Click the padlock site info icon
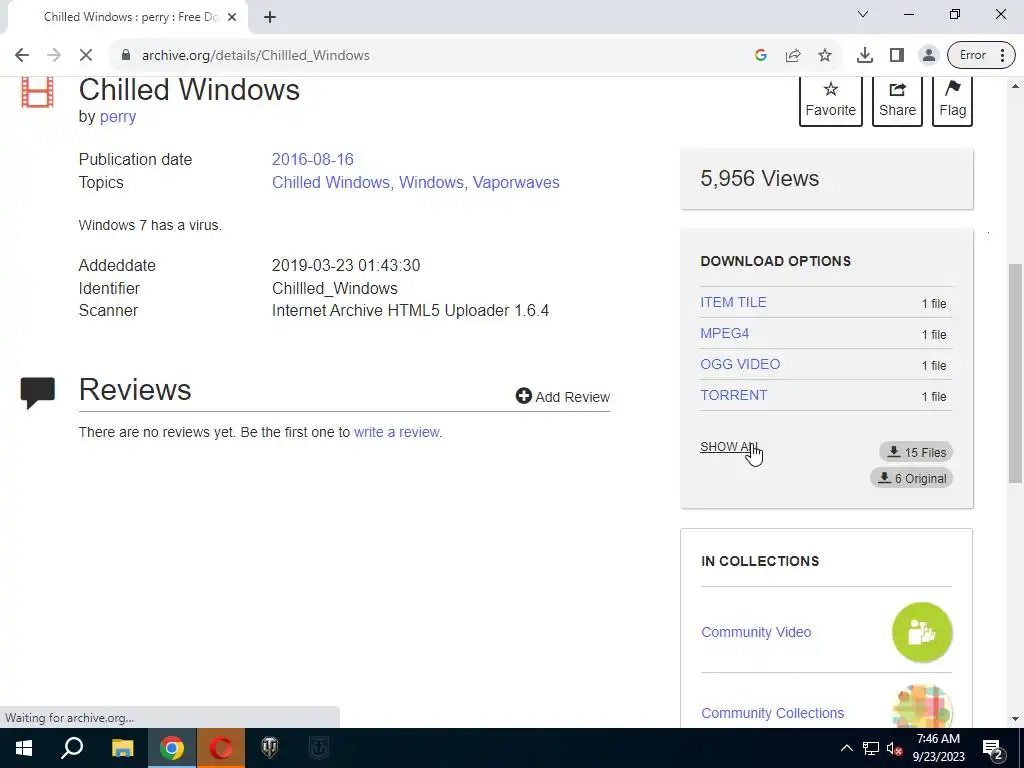The height and width of the screenshot is (768, 1024). 126,56
